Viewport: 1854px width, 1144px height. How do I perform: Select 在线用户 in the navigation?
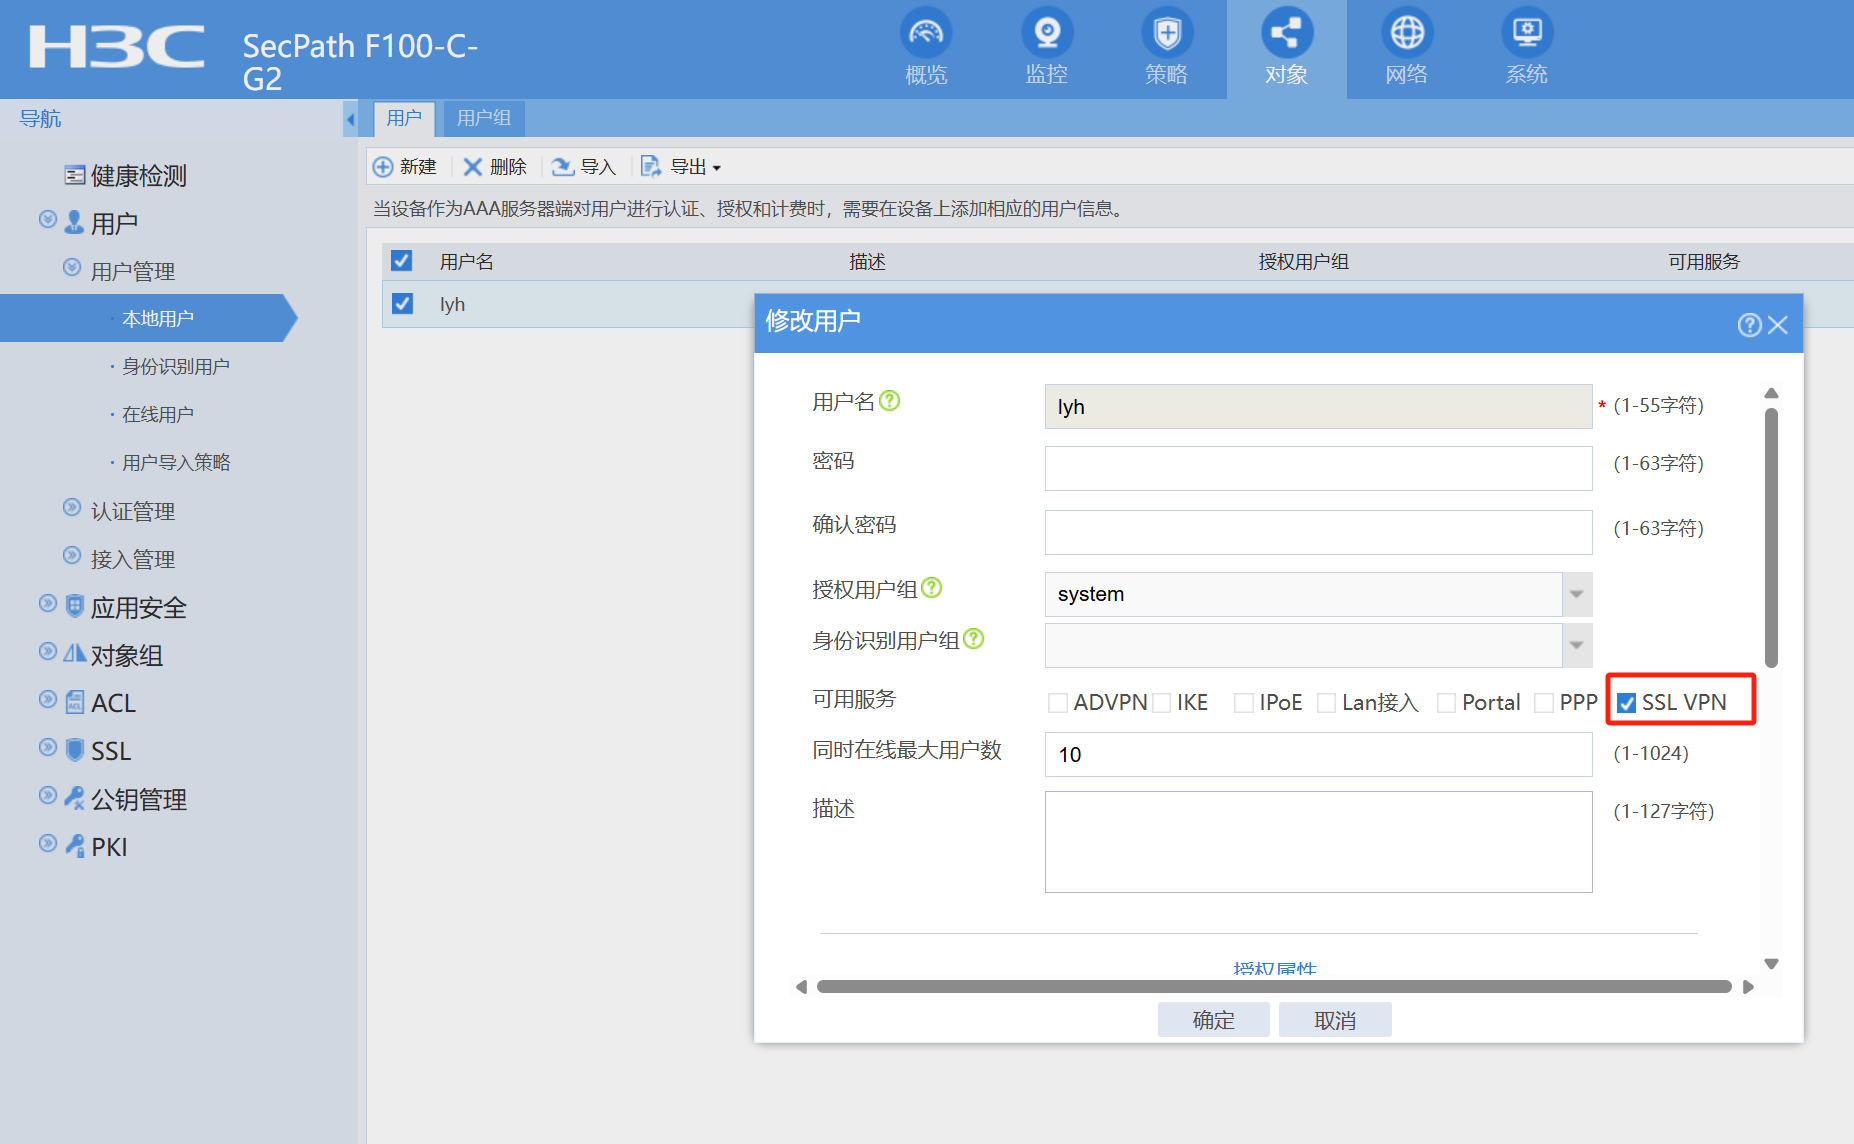(x=158, y=414)
